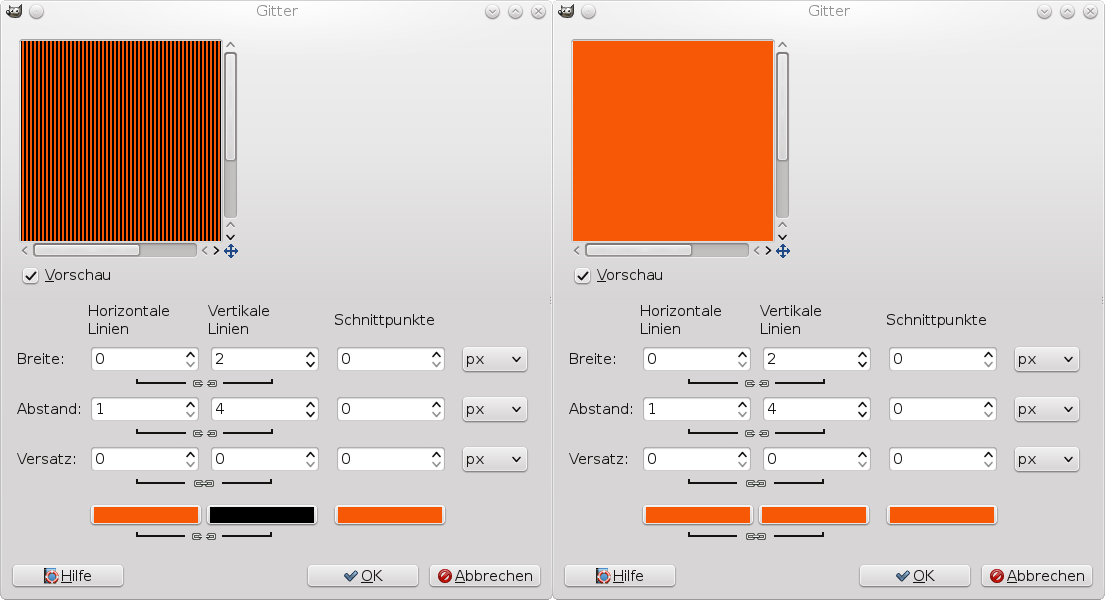The width and height of the screenshot is (1105, 600).
Task: Click vertical preview scrollbar thumb in right dialog
Action: [x=782, y=107]
